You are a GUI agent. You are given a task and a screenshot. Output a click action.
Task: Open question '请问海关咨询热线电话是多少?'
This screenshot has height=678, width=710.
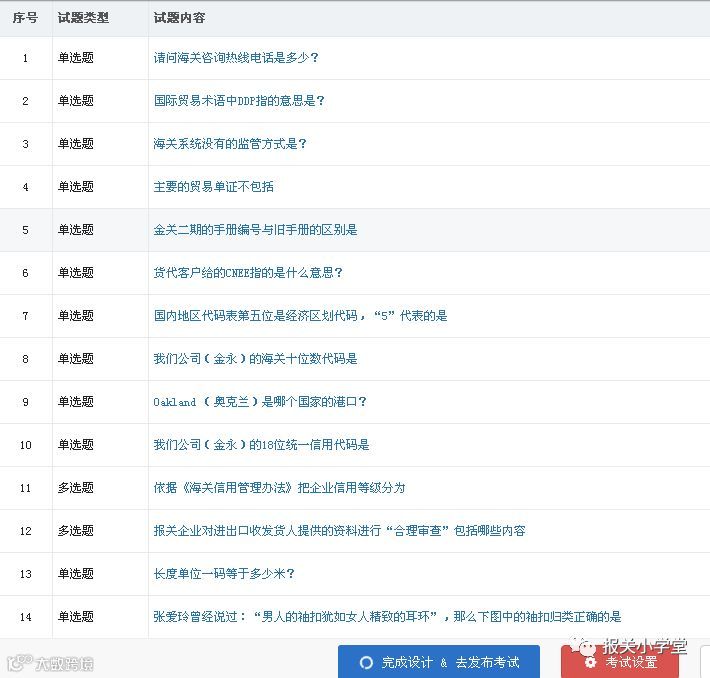point(236,58)
